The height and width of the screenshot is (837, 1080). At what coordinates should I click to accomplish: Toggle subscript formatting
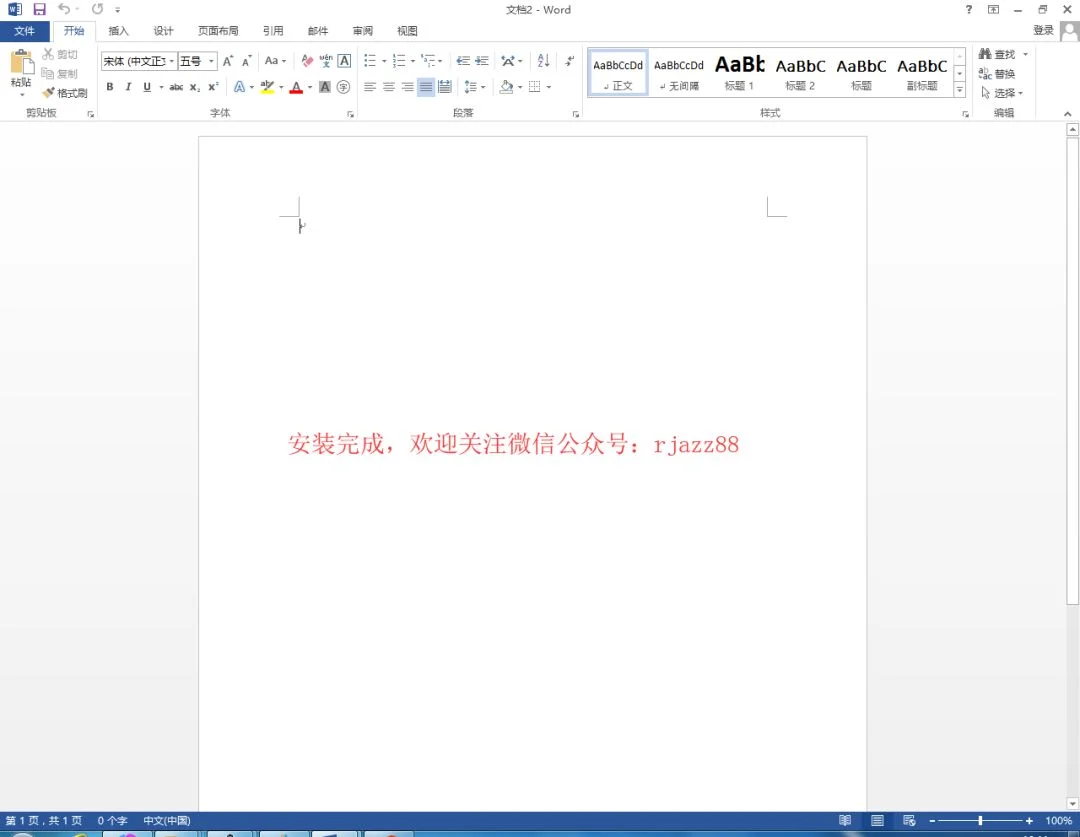tap(195, 87)
